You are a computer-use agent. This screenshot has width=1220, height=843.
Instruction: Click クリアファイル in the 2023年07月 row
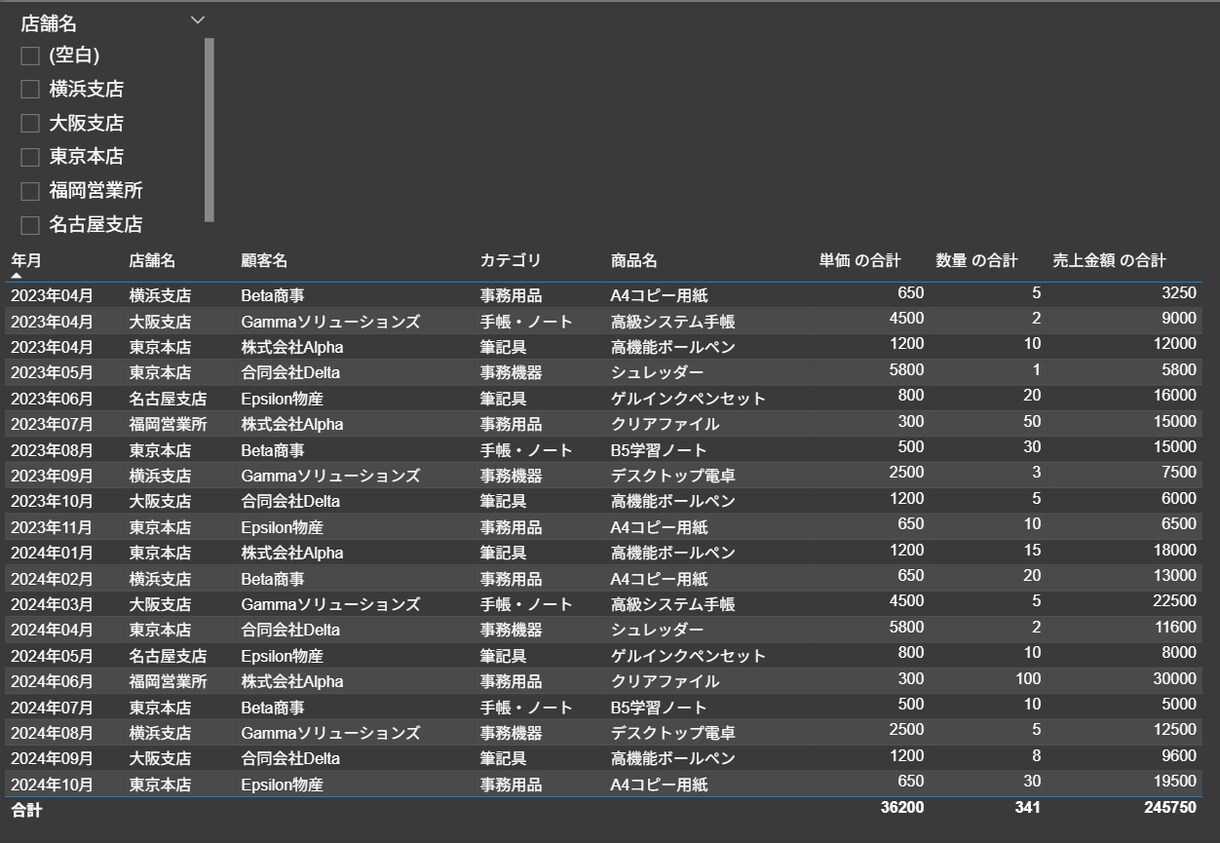click(665, 425)
